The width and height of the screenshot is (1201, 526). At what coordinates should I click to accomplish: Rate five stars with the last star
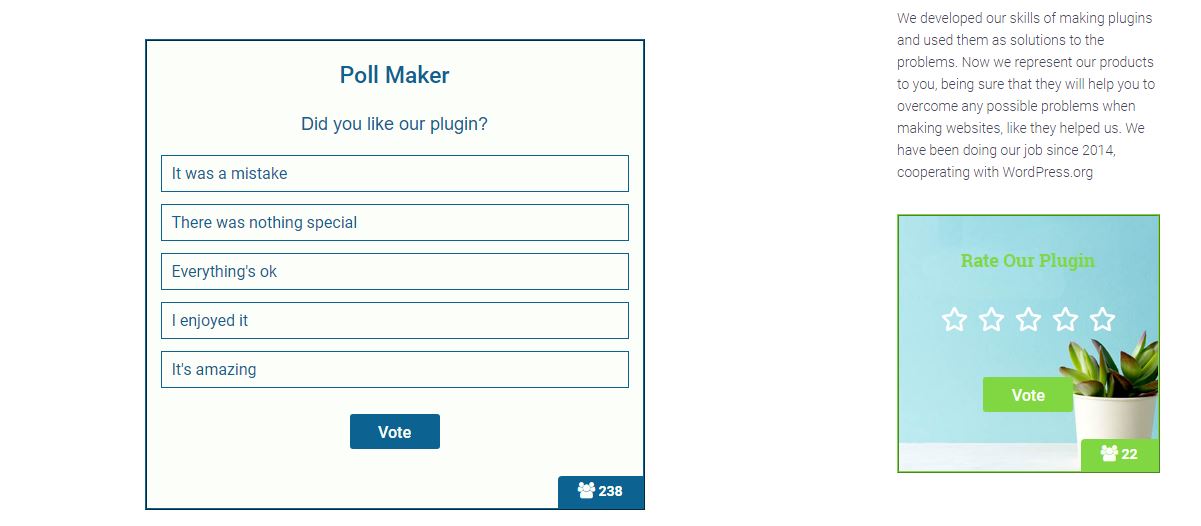tap(1102, 319)
